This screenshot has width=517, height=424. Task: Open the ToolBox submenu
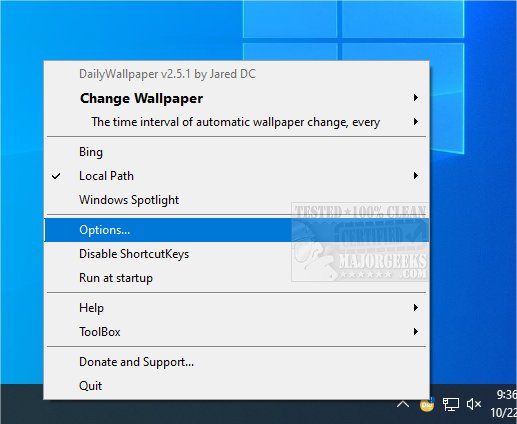tap(236, 332)
